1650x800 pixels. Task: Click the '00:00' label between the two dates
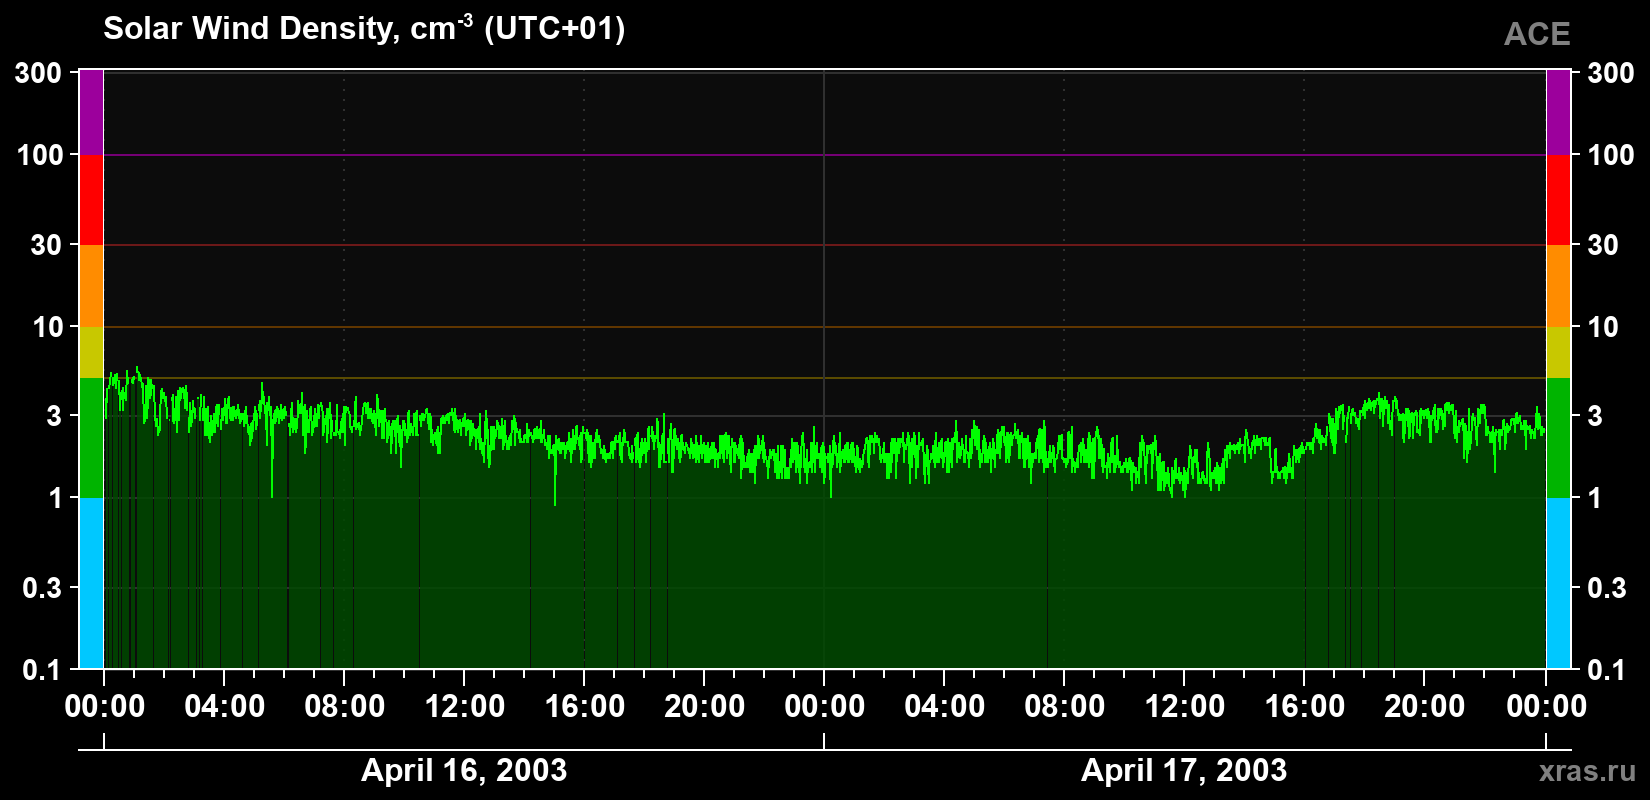click(824, 707)
